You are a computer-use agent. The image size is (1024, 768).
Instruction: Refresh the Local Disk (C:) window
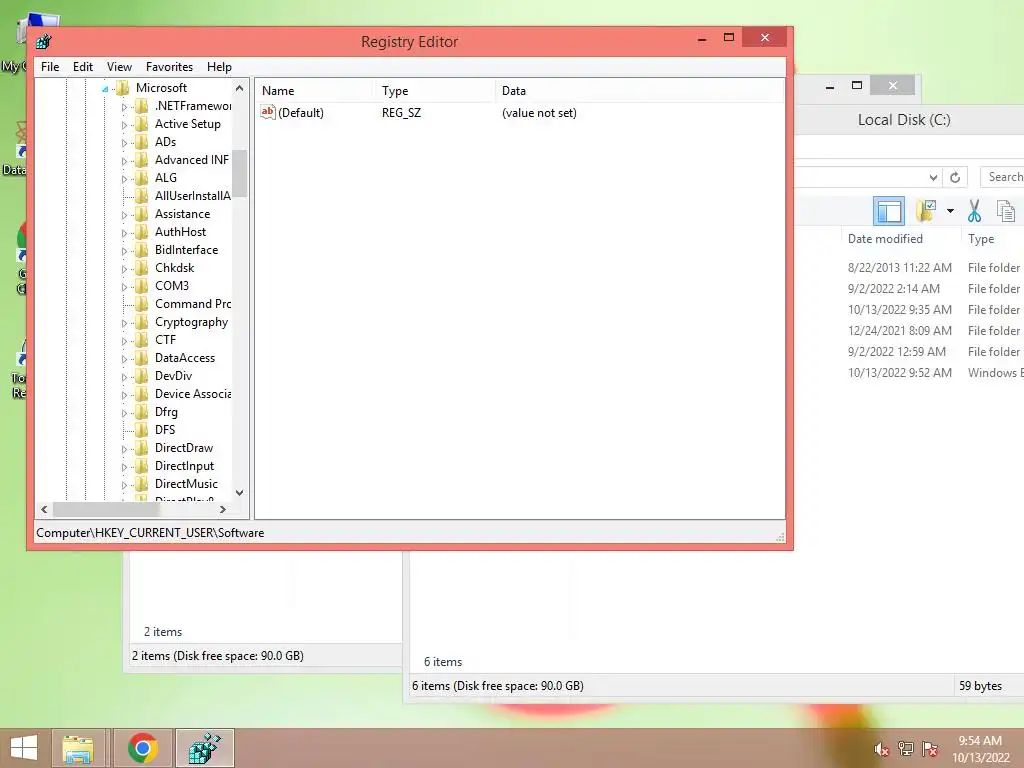(955, 178)
